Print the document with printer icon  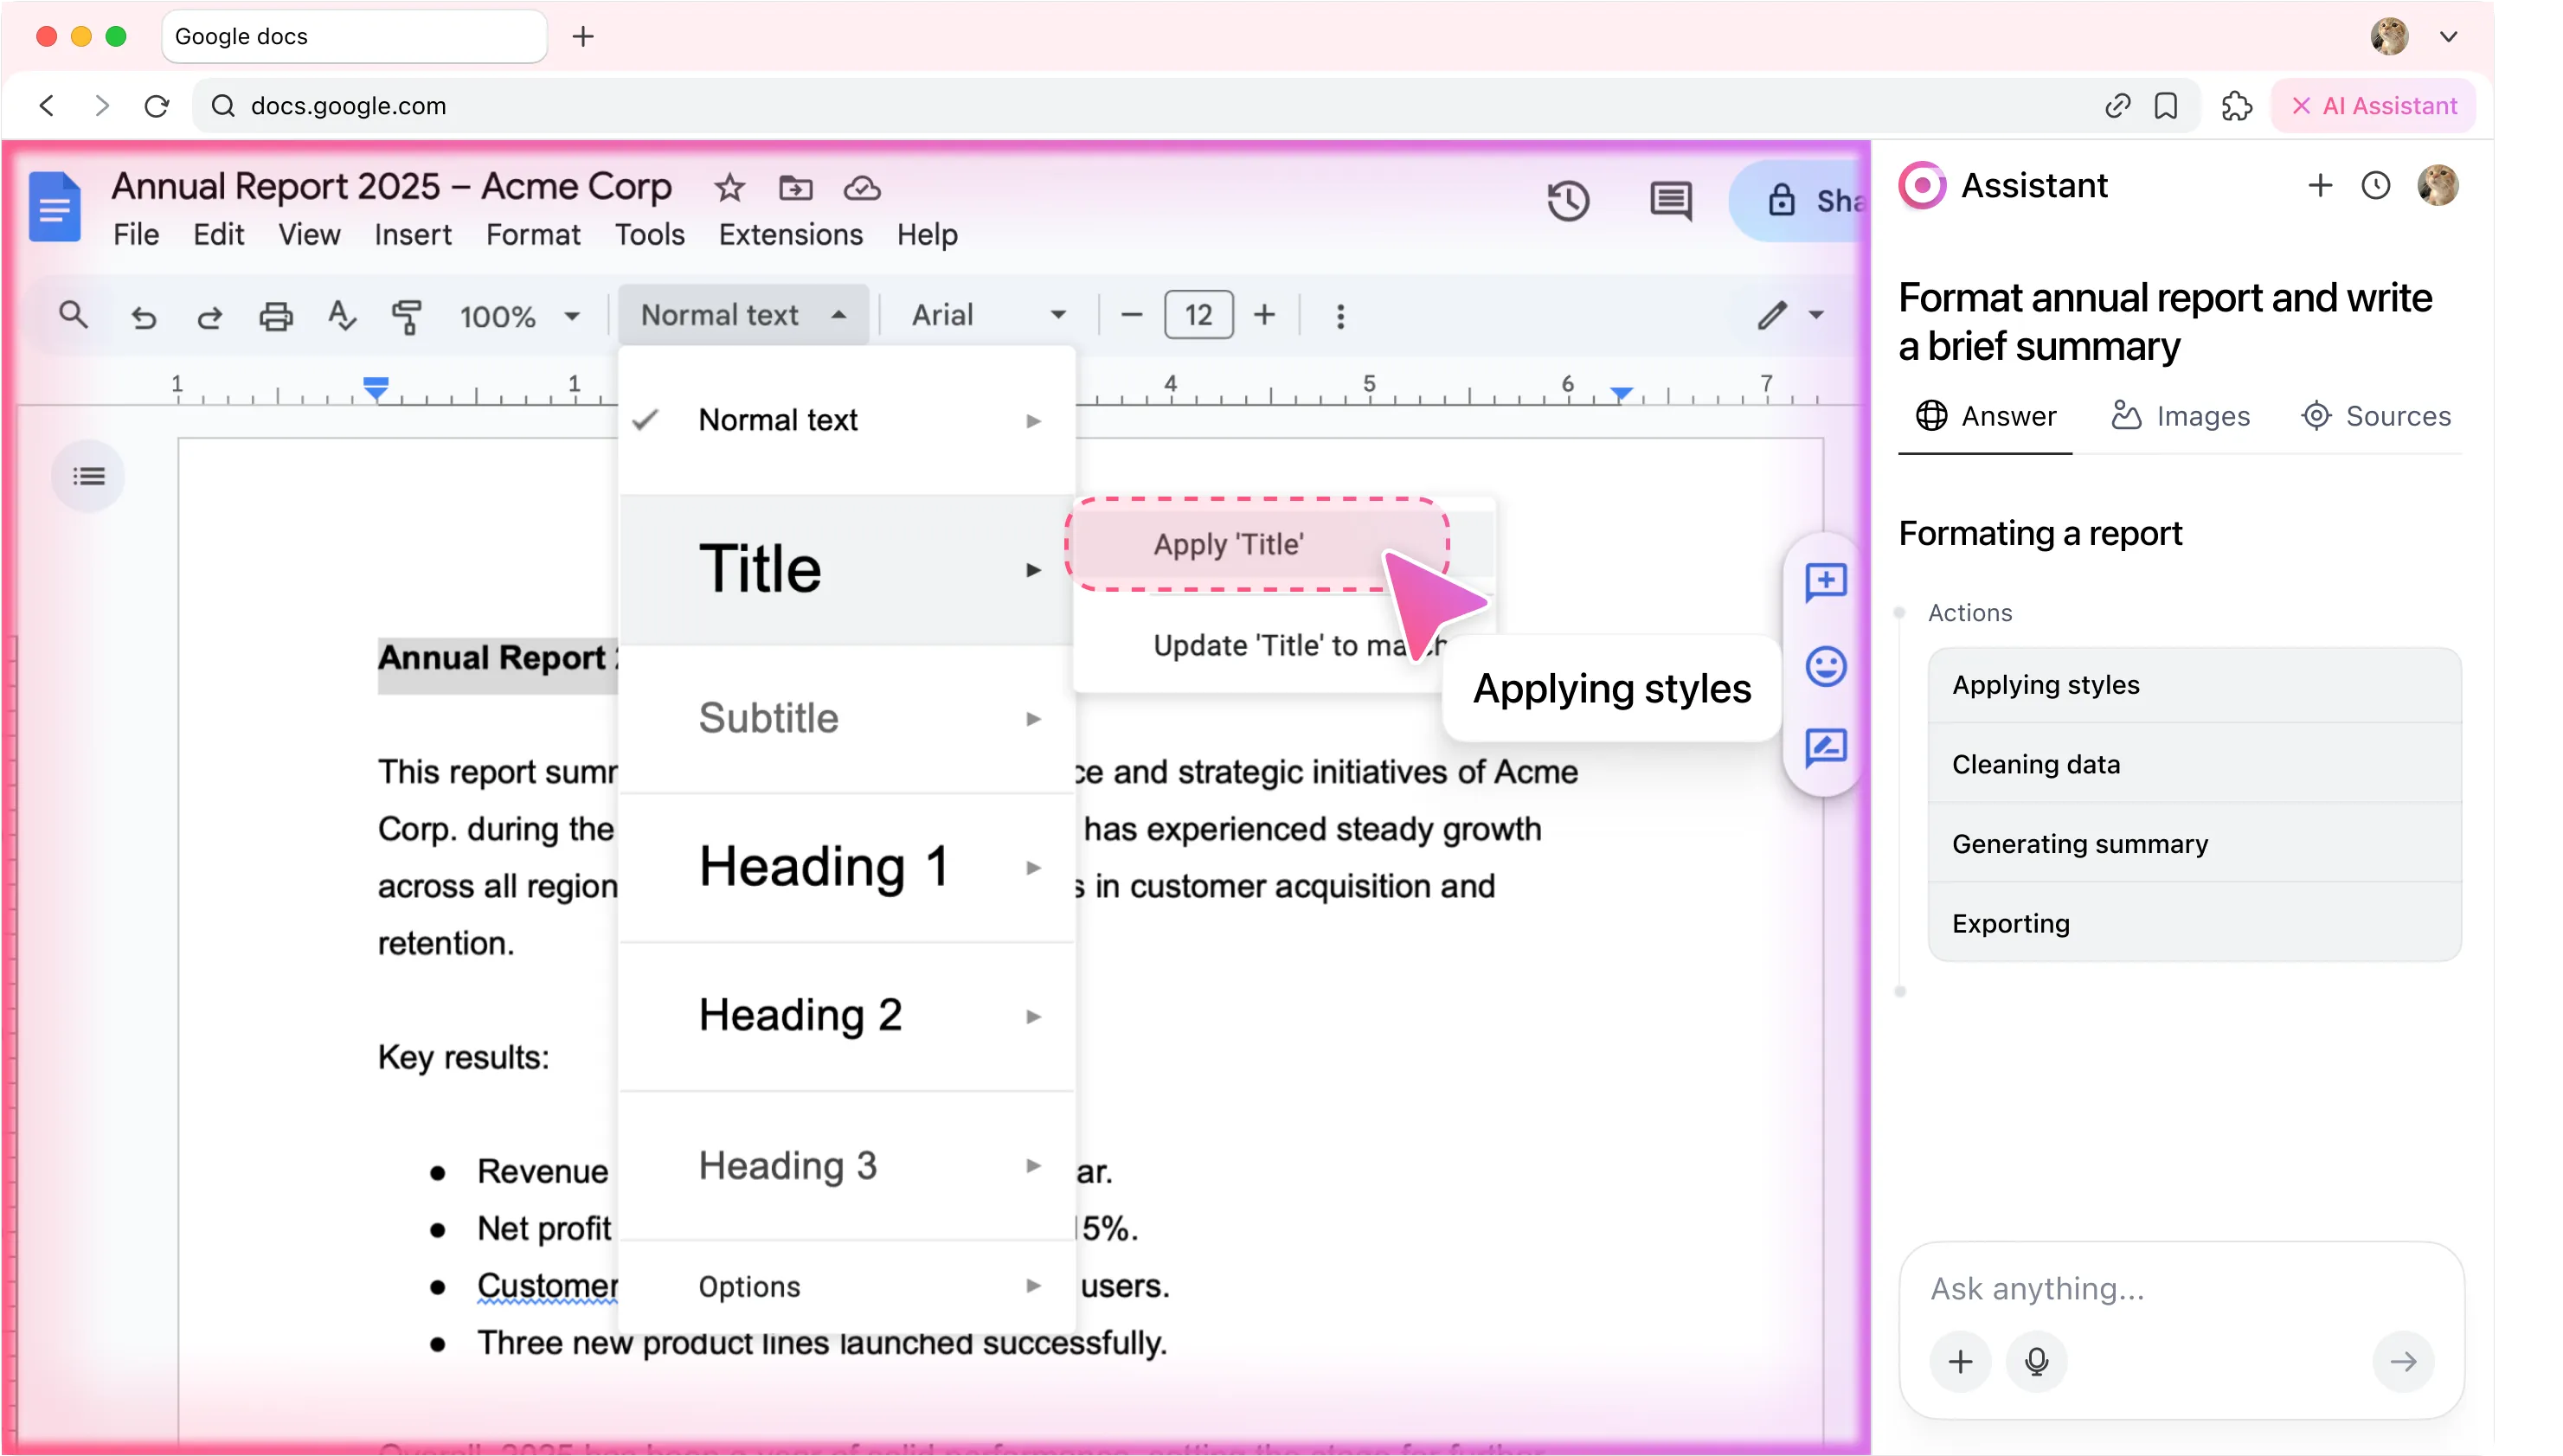[276, 316]
